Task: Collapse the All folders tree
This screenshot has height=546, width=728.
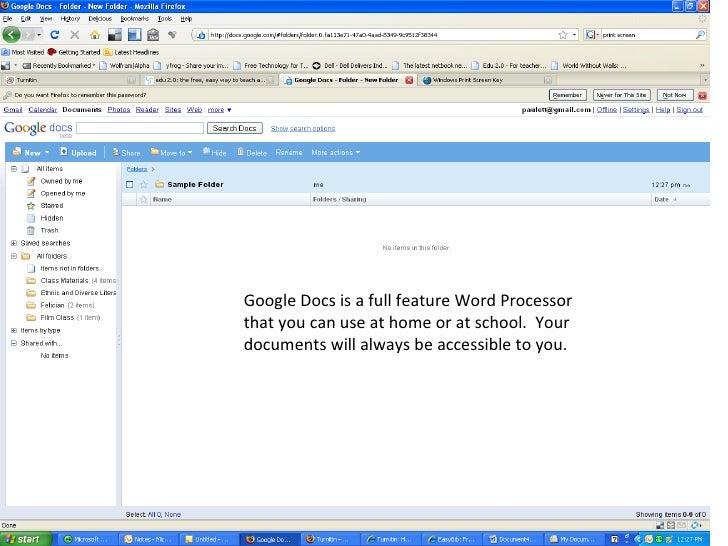Action: click(14, 256)
